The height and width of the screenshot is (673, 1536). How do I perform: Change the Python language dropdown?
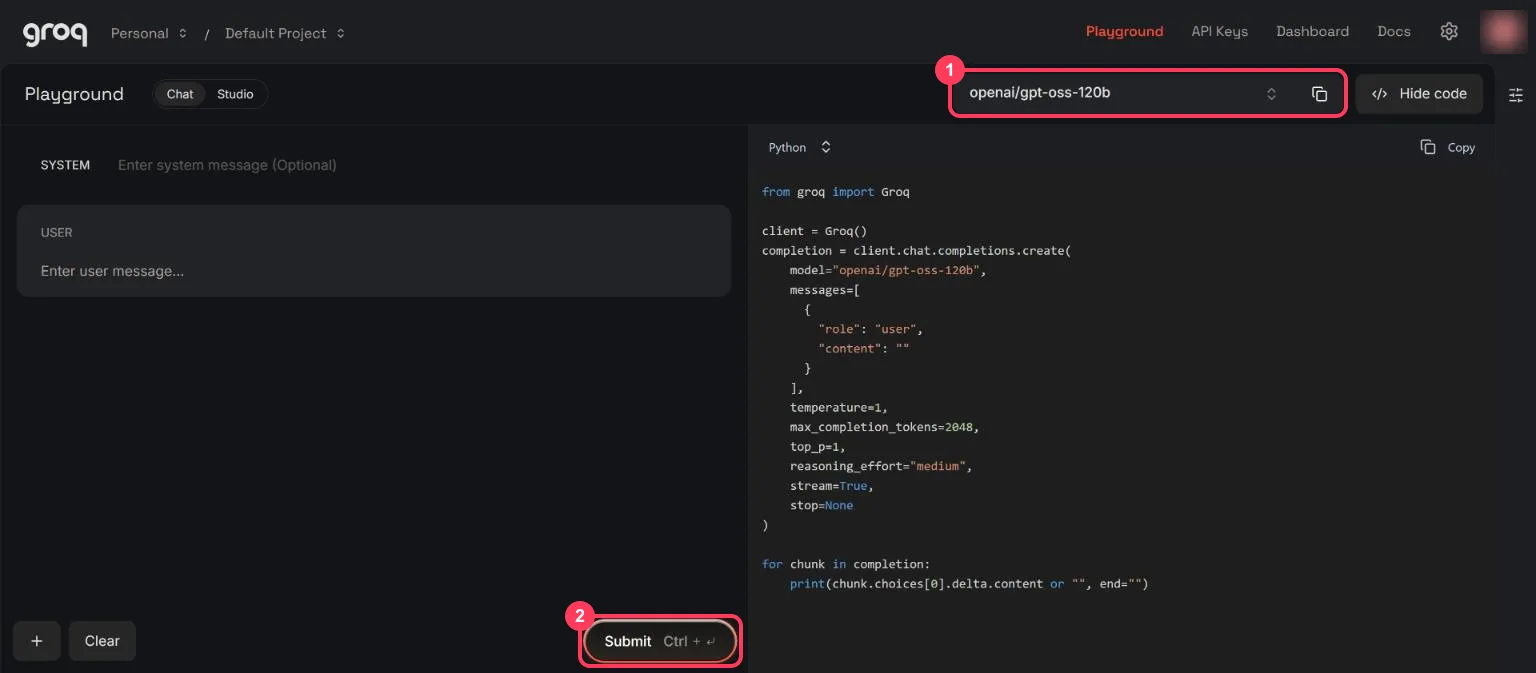(800, 147)
